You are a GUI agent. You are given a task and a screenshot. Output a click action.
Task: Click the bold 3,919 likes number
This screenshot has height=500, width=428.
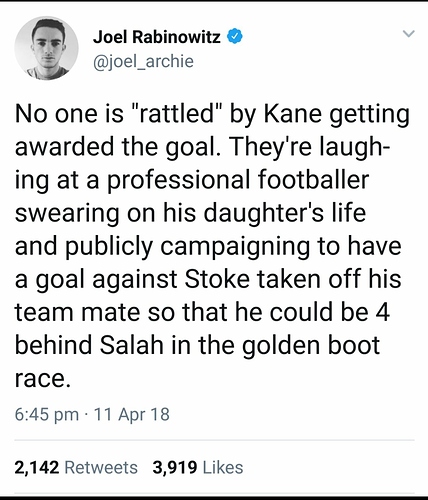coord(175,467)
